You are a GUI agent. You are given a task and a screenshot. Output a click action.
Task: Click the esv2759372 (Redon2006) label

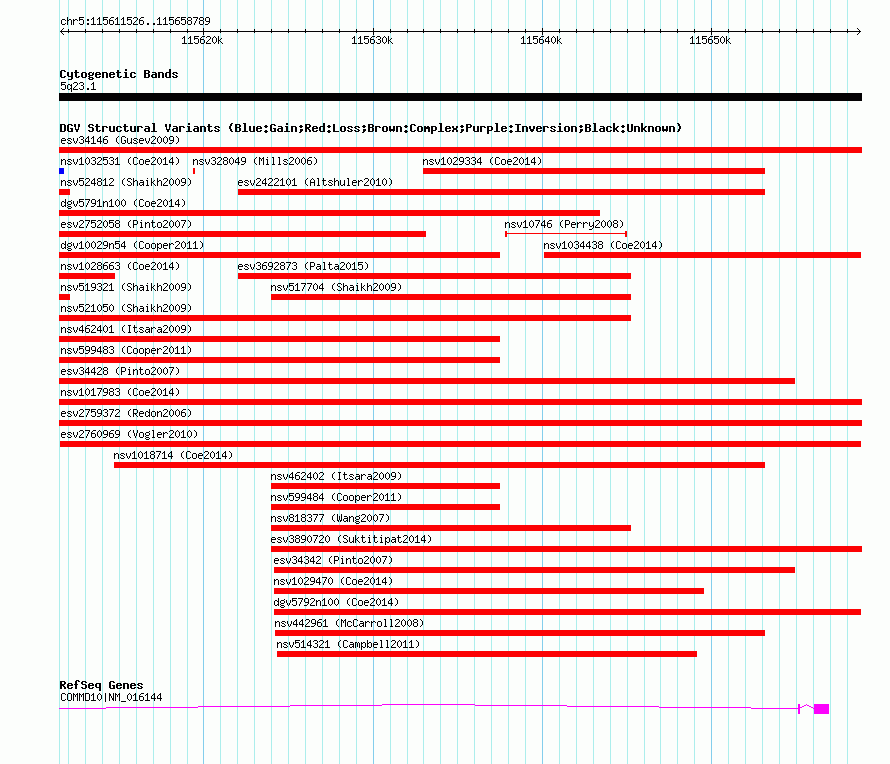(x=126, y=413)
